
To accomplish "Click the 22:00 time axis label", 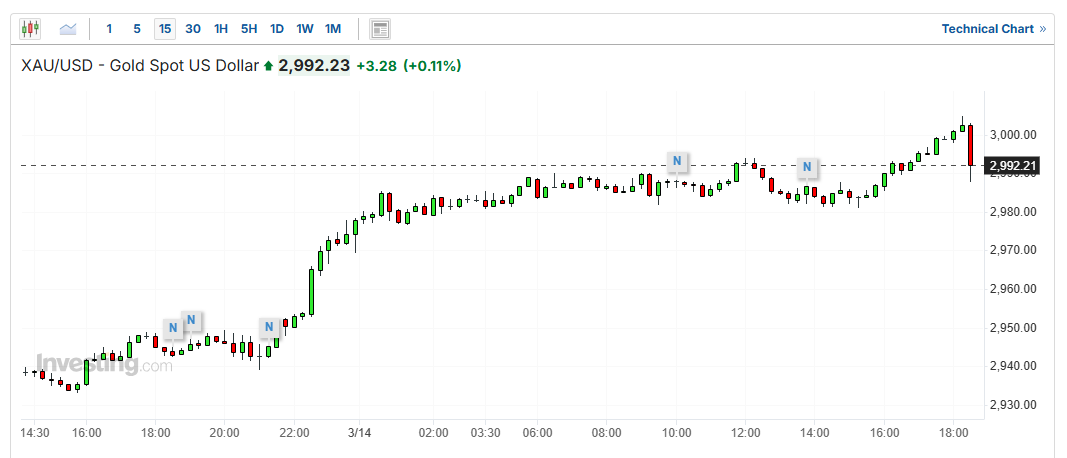I will [295, 433].
